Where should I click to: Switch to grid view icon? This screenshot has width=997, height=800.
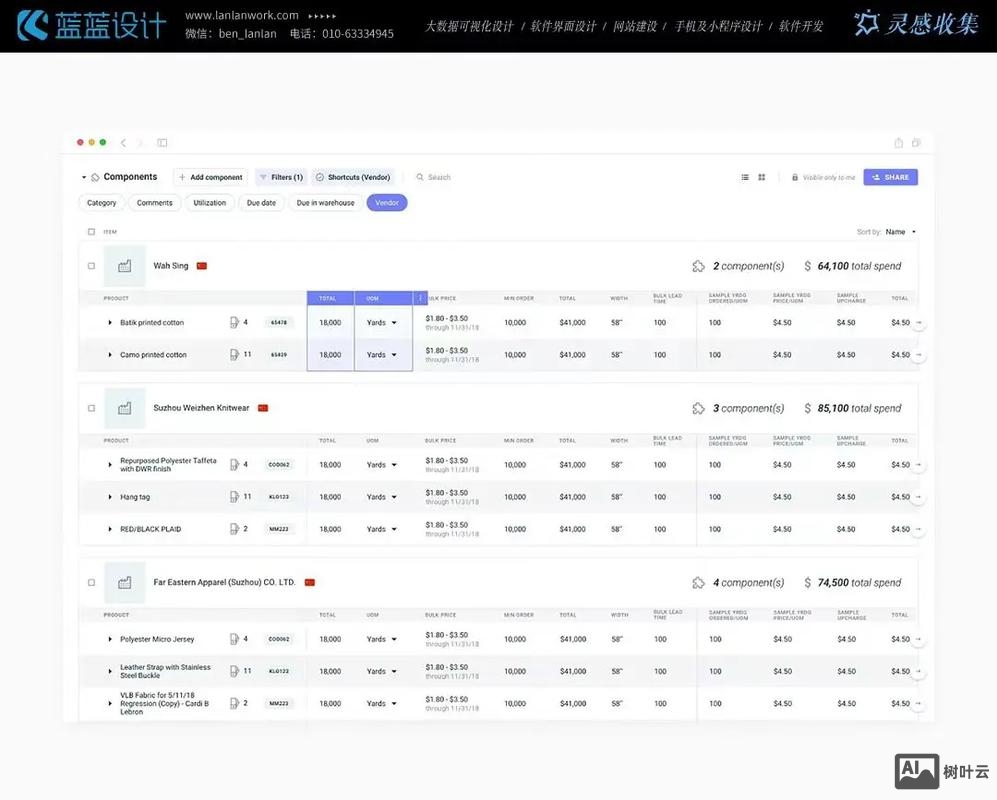[x=762, y=177]
